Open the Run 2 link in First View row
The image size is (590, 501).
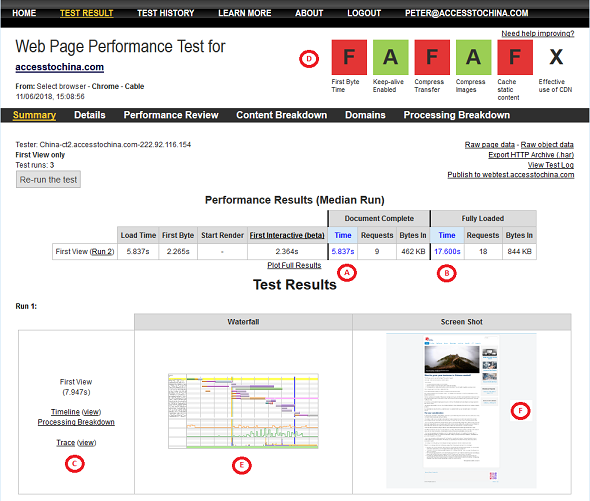[102, 251]
